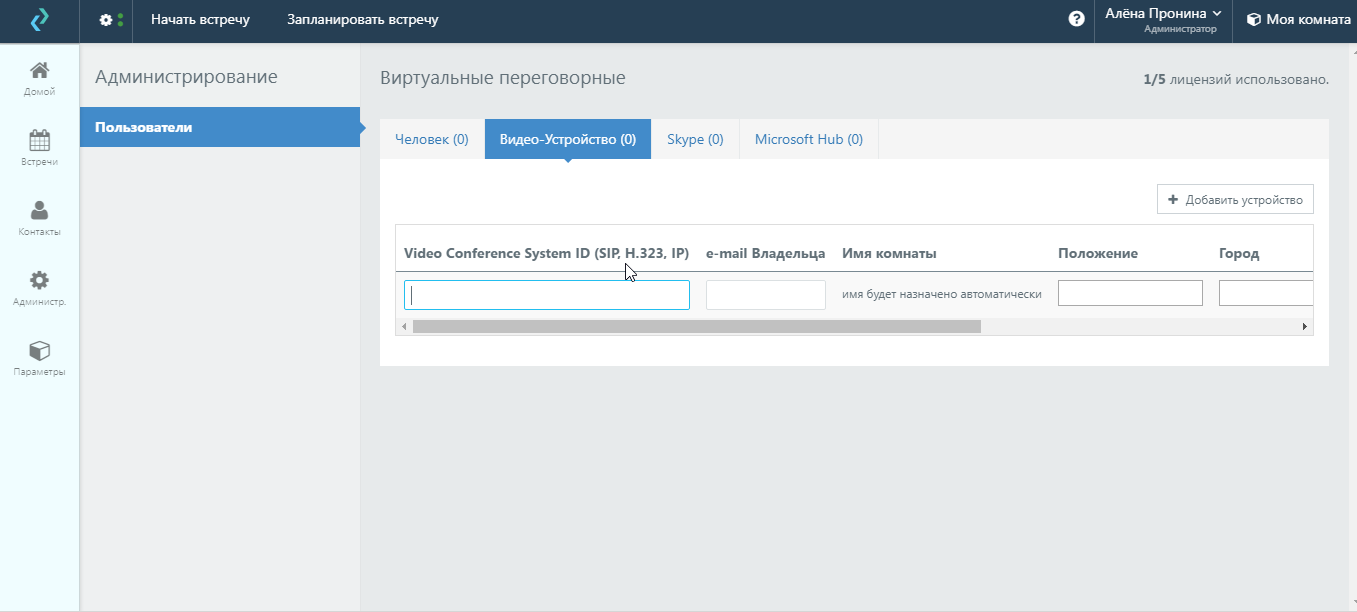Select Пользователи in Administration panel
1357x612 pixels.
(x=220, y=127)
